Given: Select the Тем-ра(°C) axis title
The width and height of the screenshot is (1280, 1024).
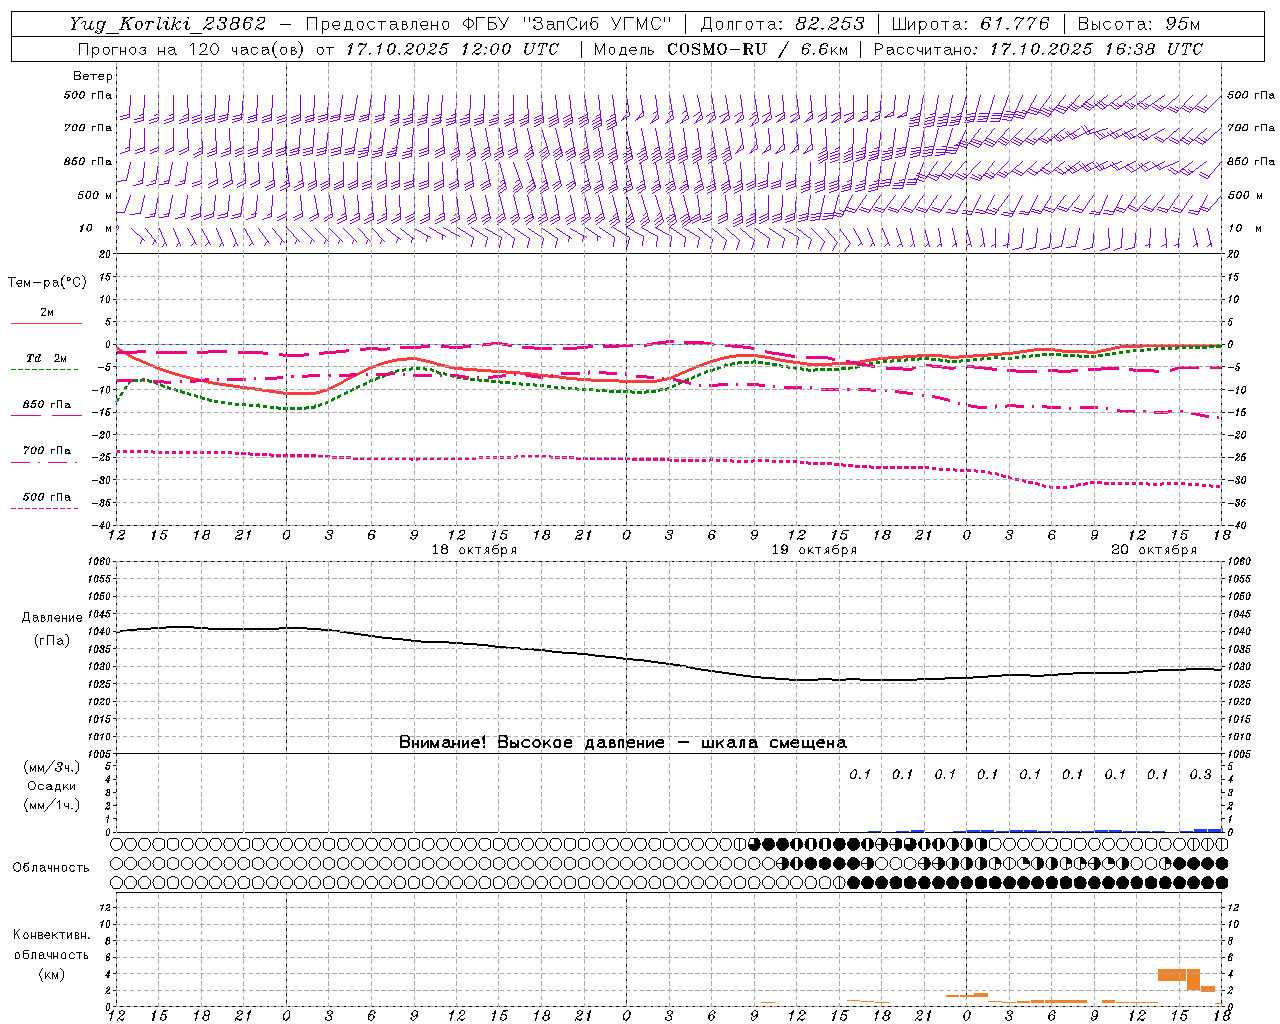Looking at the screenshot, I should pos(47,283).
